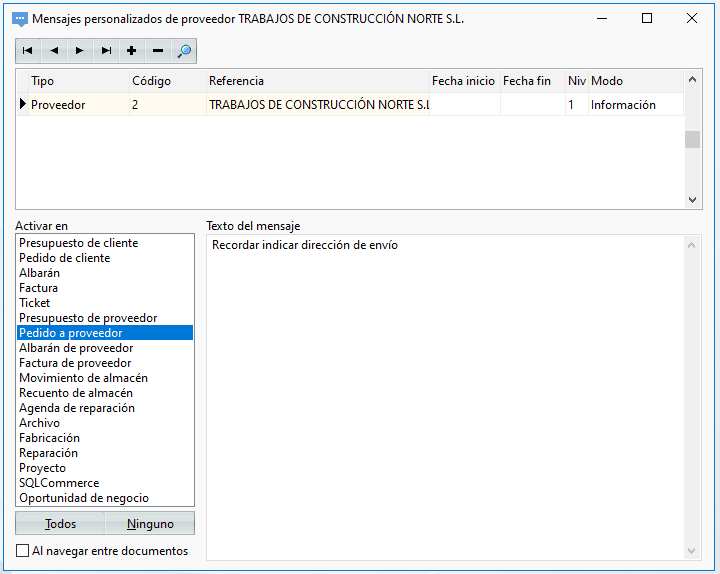
Task: Click the grid scrollbar up arrow
Action: pos(692,79)
